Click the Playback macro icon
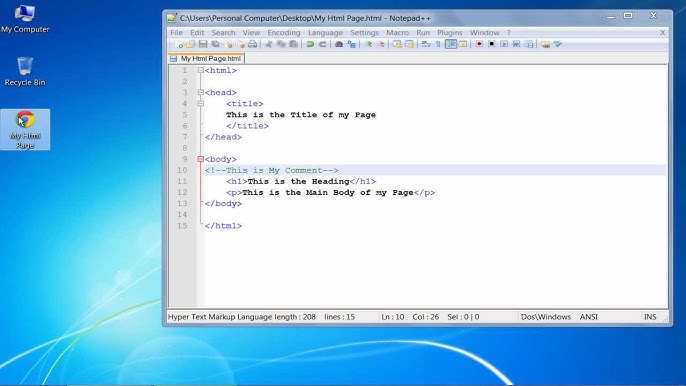This screenshot has width=686, height=386. [504, 44]
